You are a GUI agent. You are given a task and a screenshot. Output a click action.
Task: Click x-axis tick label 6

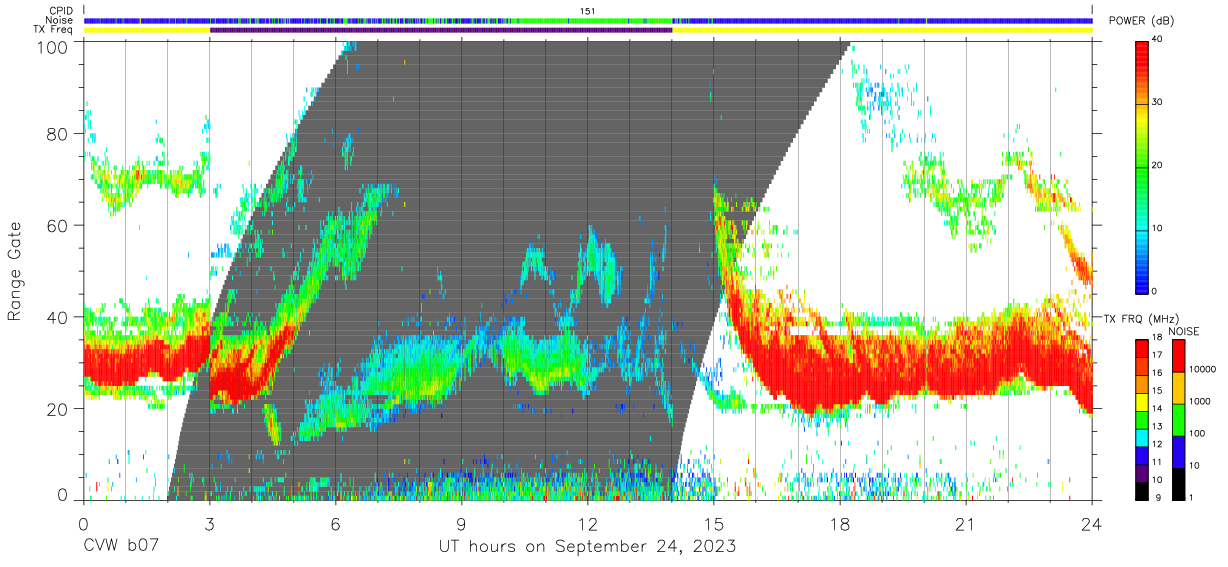(x=335, y=525)
